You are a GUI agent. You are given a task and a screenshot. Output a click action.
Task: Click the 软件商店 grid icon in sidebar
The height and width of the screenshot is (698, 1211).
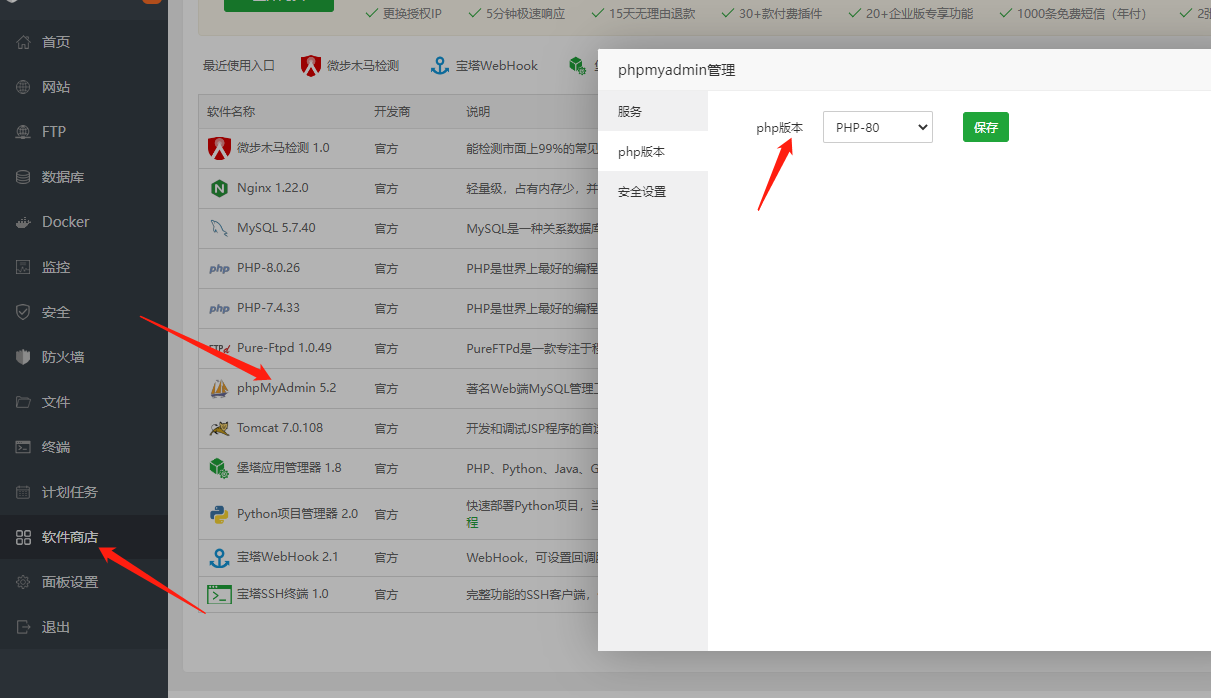pos(23,537)
